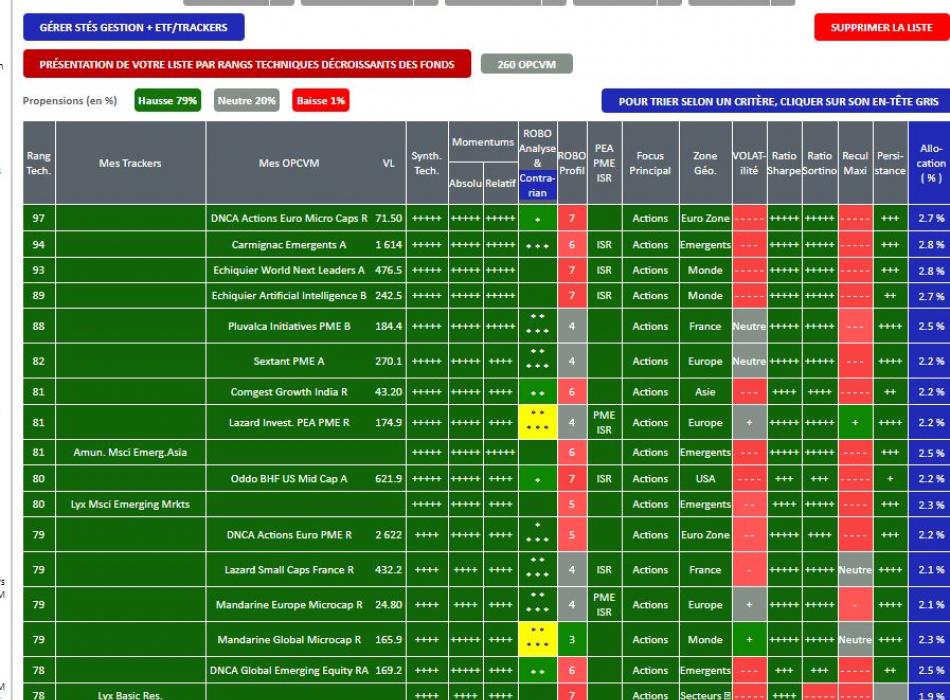Sort by Rang Tech. column header
This screenshot has width=950, height=700.
point(39,163)
